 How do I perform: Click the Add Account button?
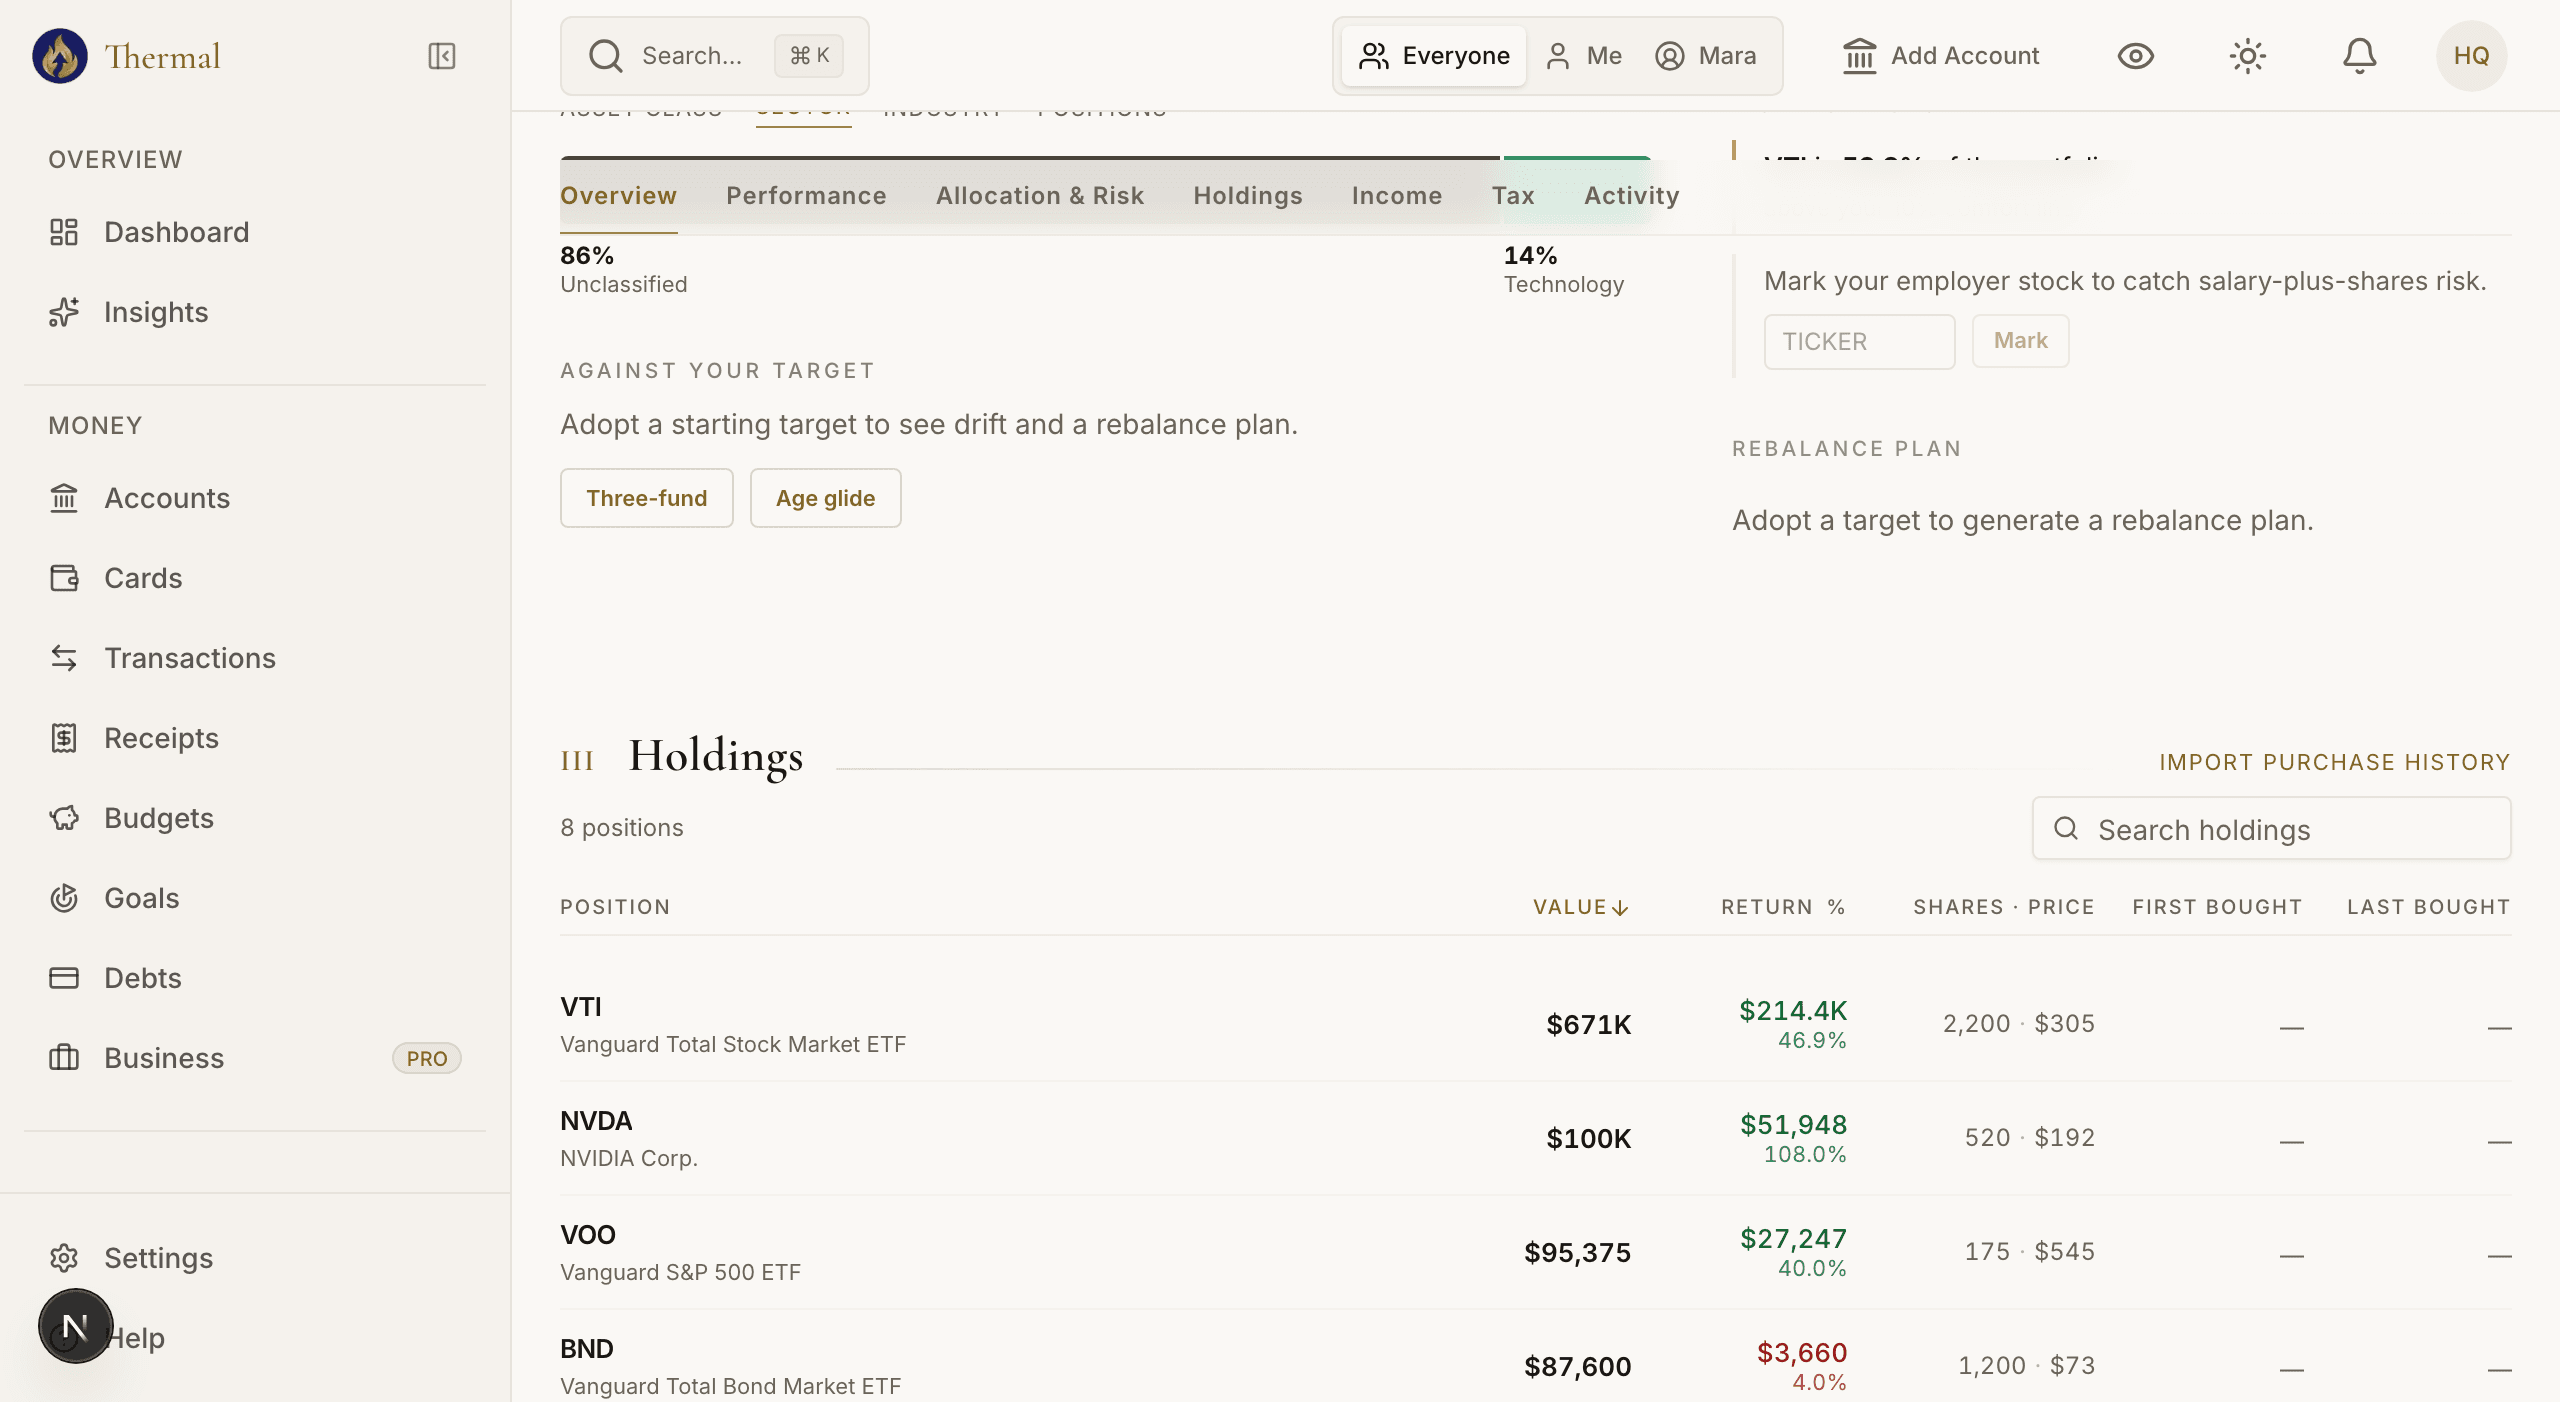1941,56
